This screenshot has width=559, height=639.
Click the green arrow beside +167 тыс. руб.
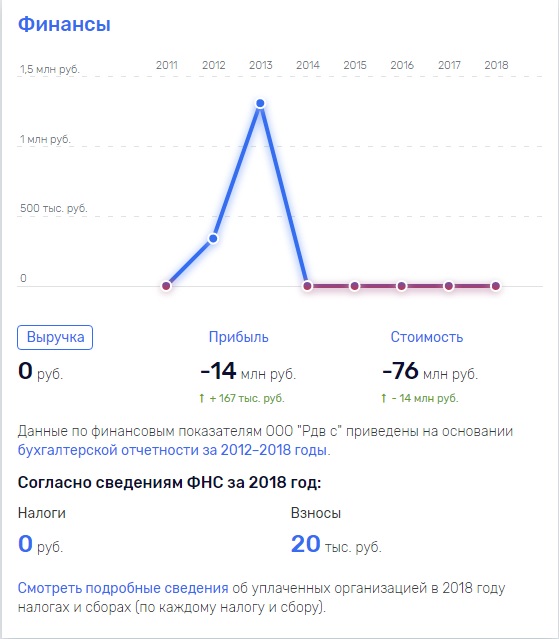[x=201, y=398]
